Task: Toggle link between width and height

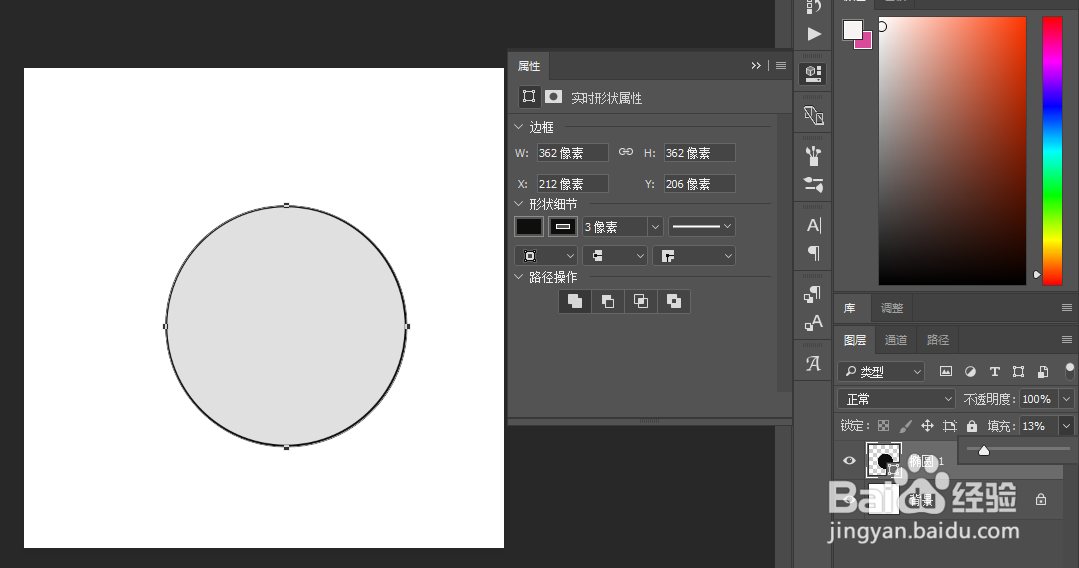Action: pyautogui.click(x=626, y=152)
